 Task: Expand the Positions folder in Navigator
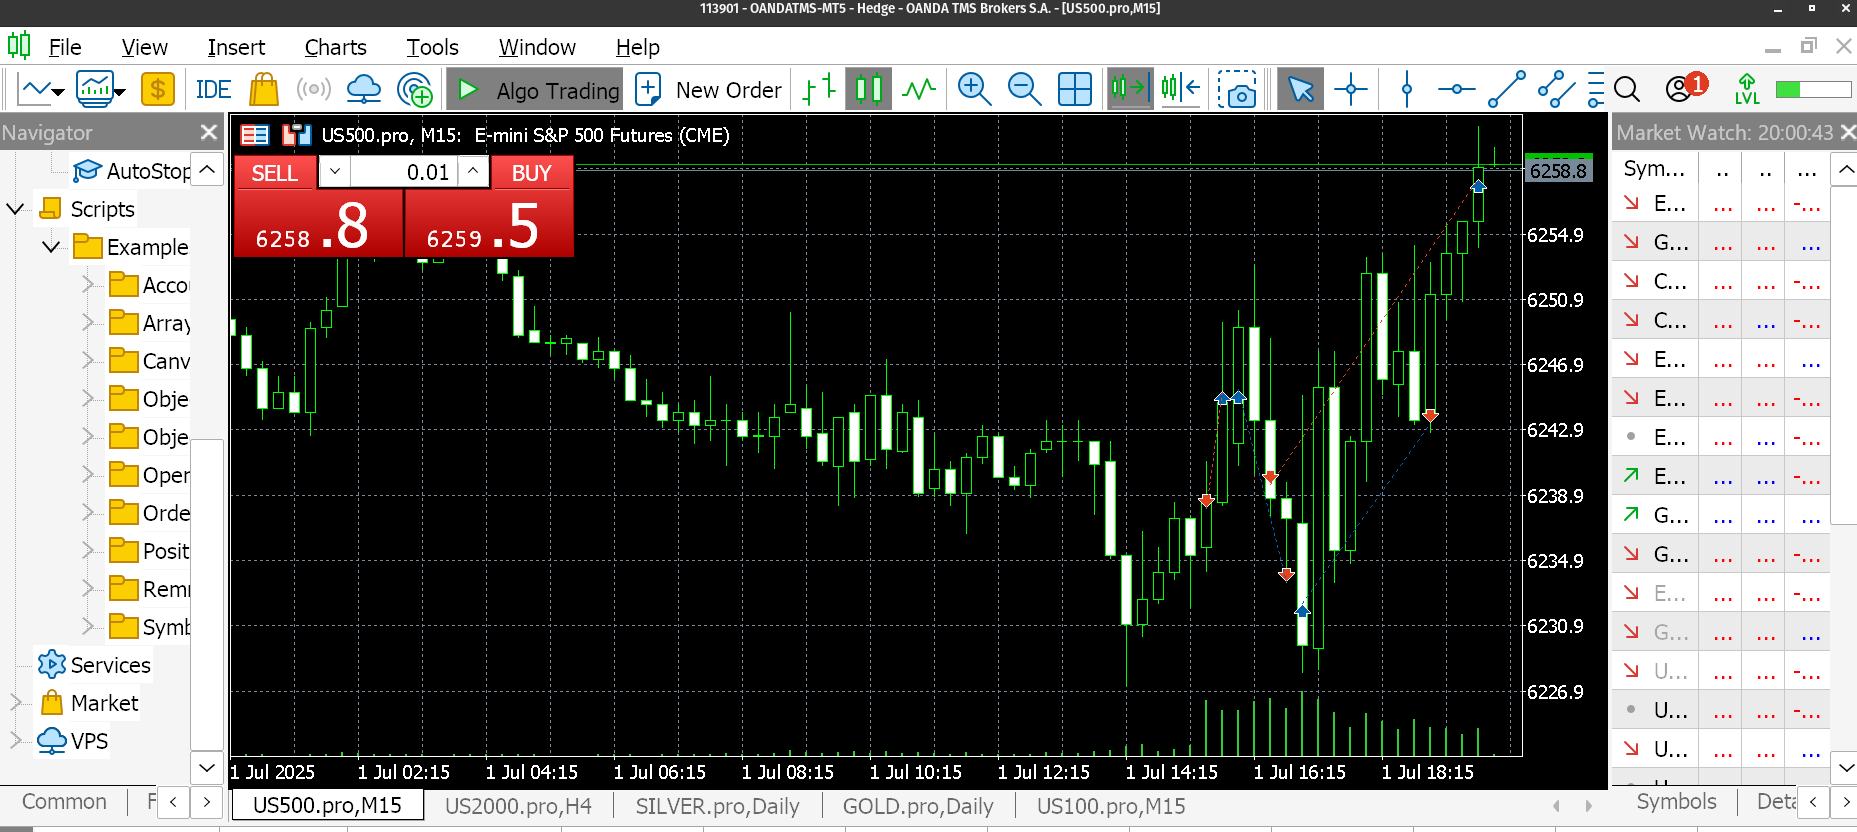88,551
